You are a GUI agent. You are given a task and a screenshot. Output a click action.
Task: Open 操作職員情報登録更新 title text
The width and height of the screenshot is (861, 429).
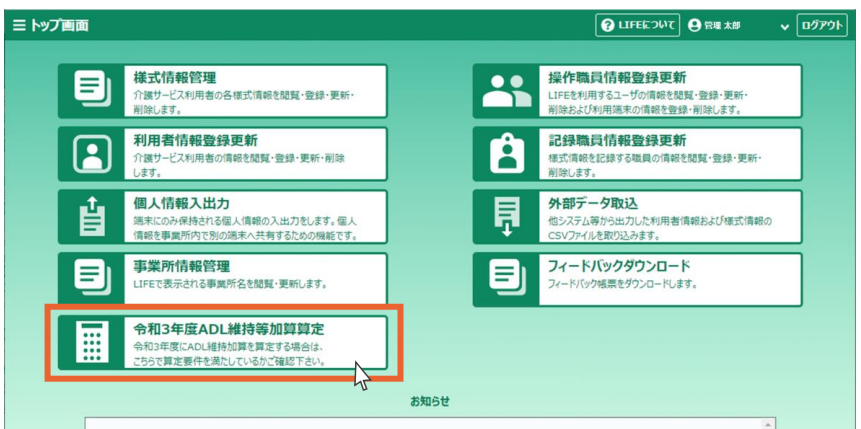pyautogui.click(x=617, y=78)
